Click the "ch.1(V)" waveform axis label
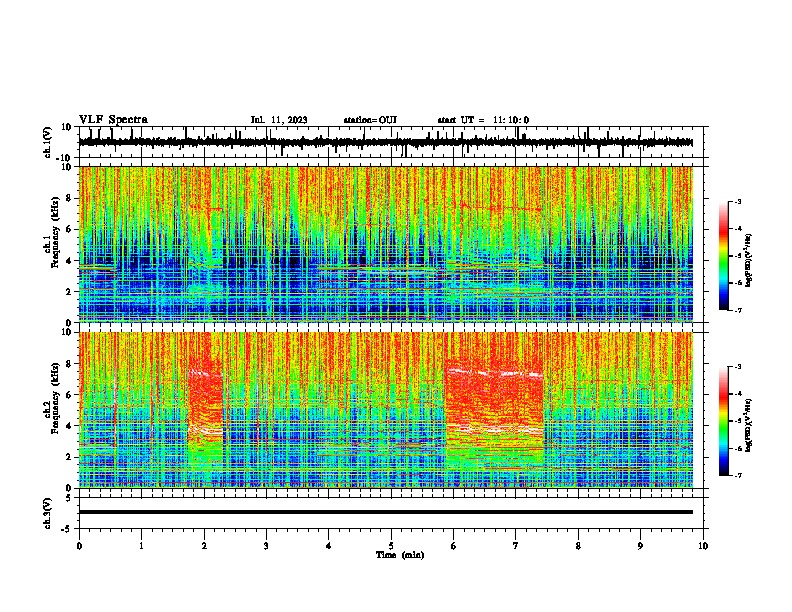 coord(48,142)
